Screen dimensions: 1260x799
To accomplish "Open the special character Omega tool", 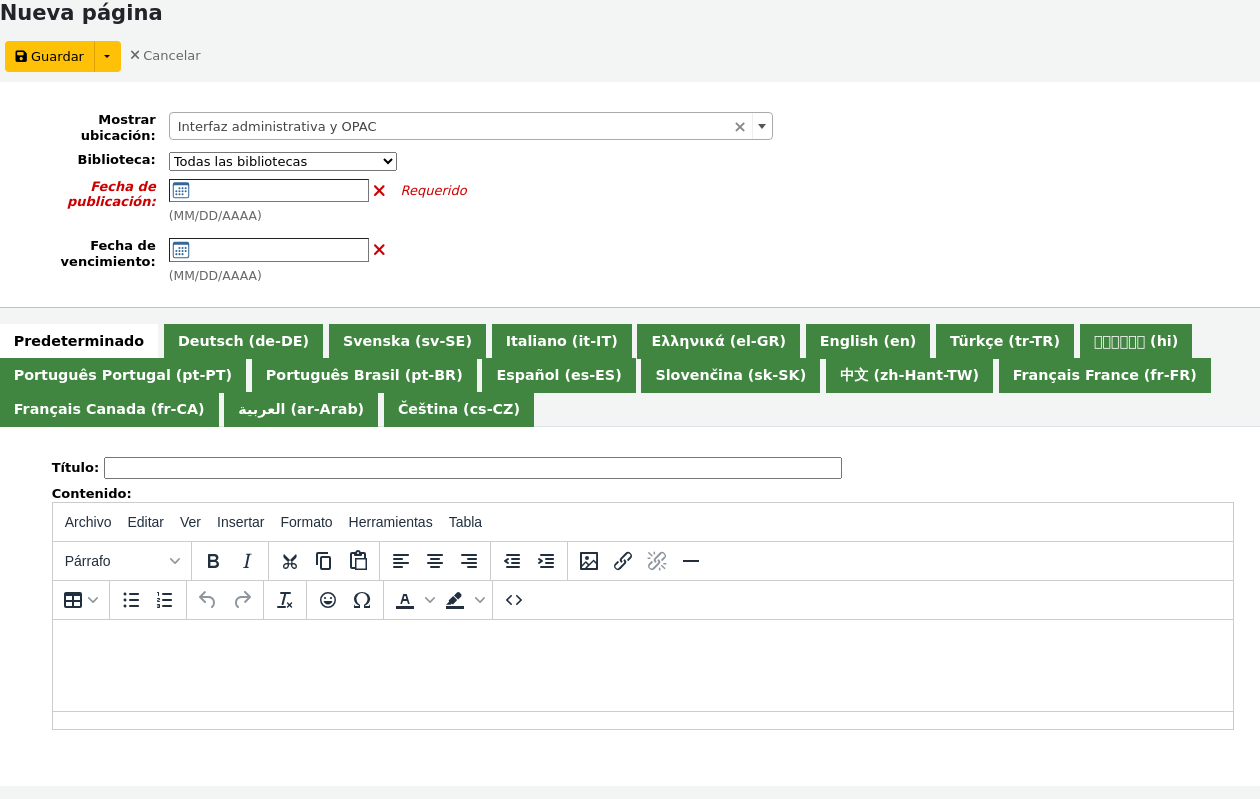I will click(x=362, y=600).
